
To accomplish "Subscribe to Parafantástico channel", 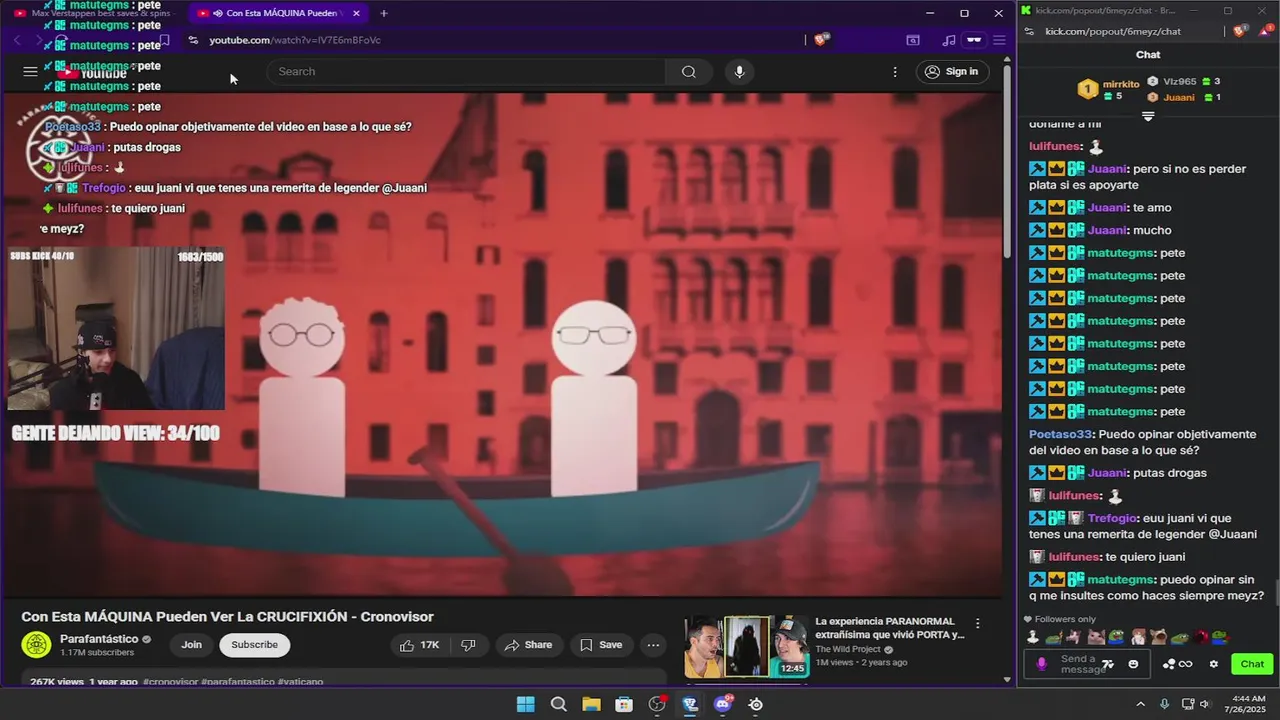I will coord(255,645).
